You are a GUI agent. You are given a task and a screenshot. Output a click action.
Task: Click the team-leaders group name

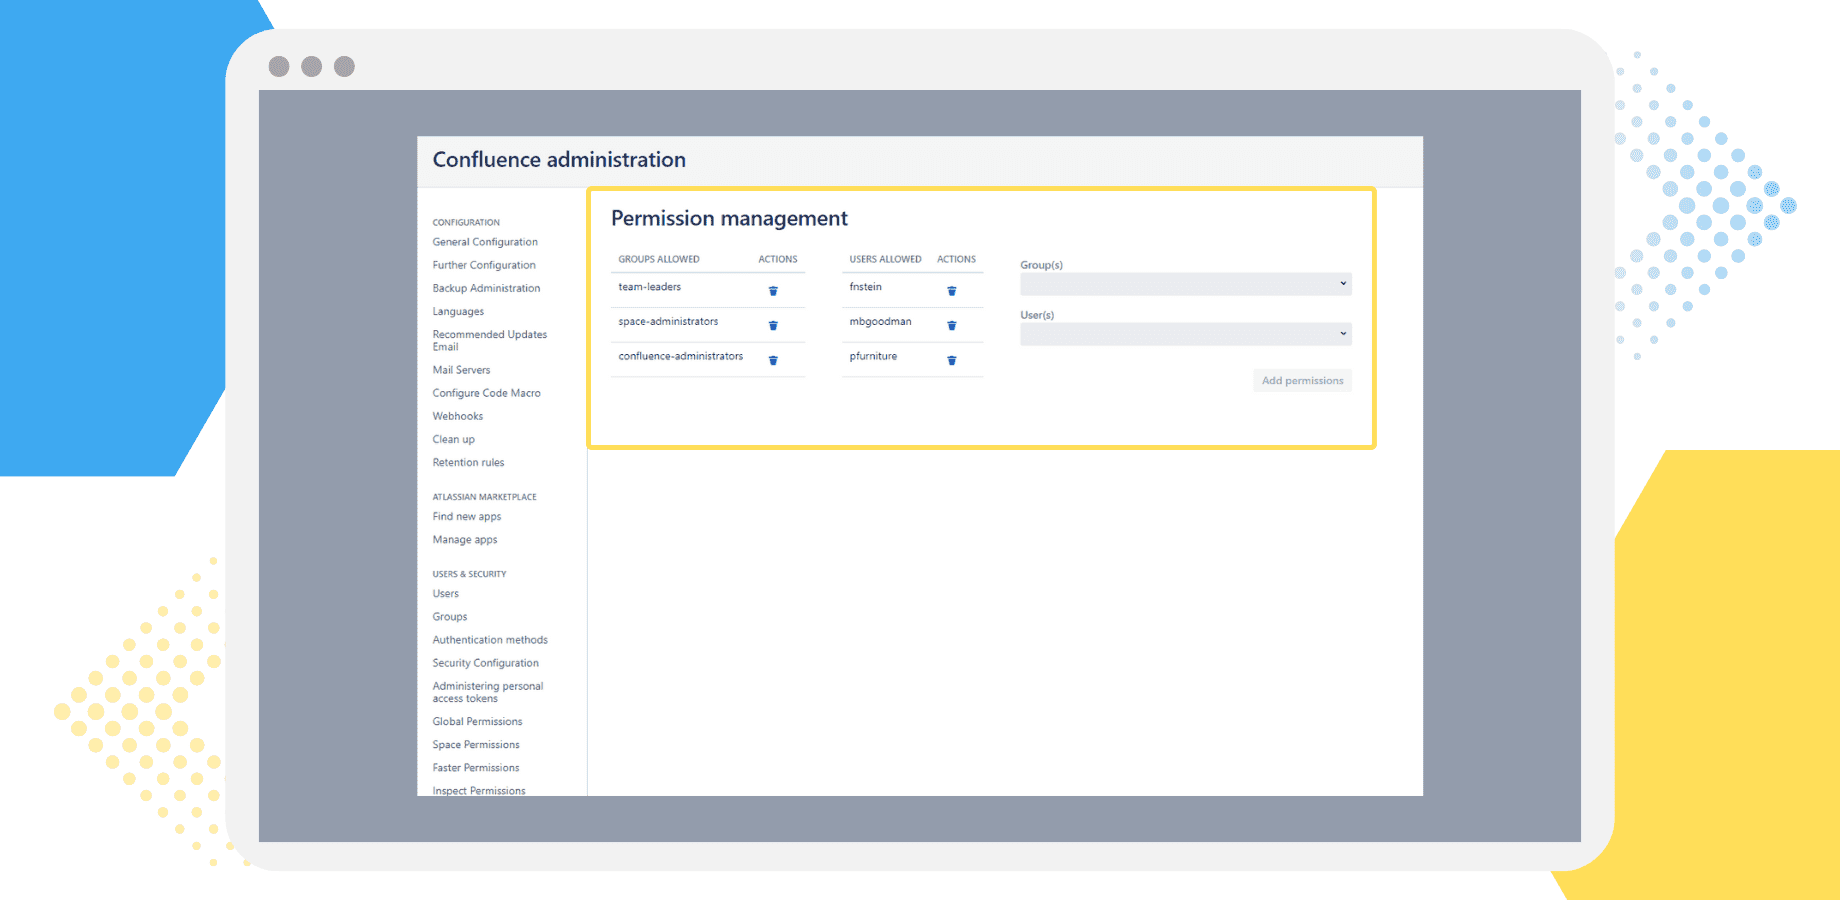click(x=650, y=287)
